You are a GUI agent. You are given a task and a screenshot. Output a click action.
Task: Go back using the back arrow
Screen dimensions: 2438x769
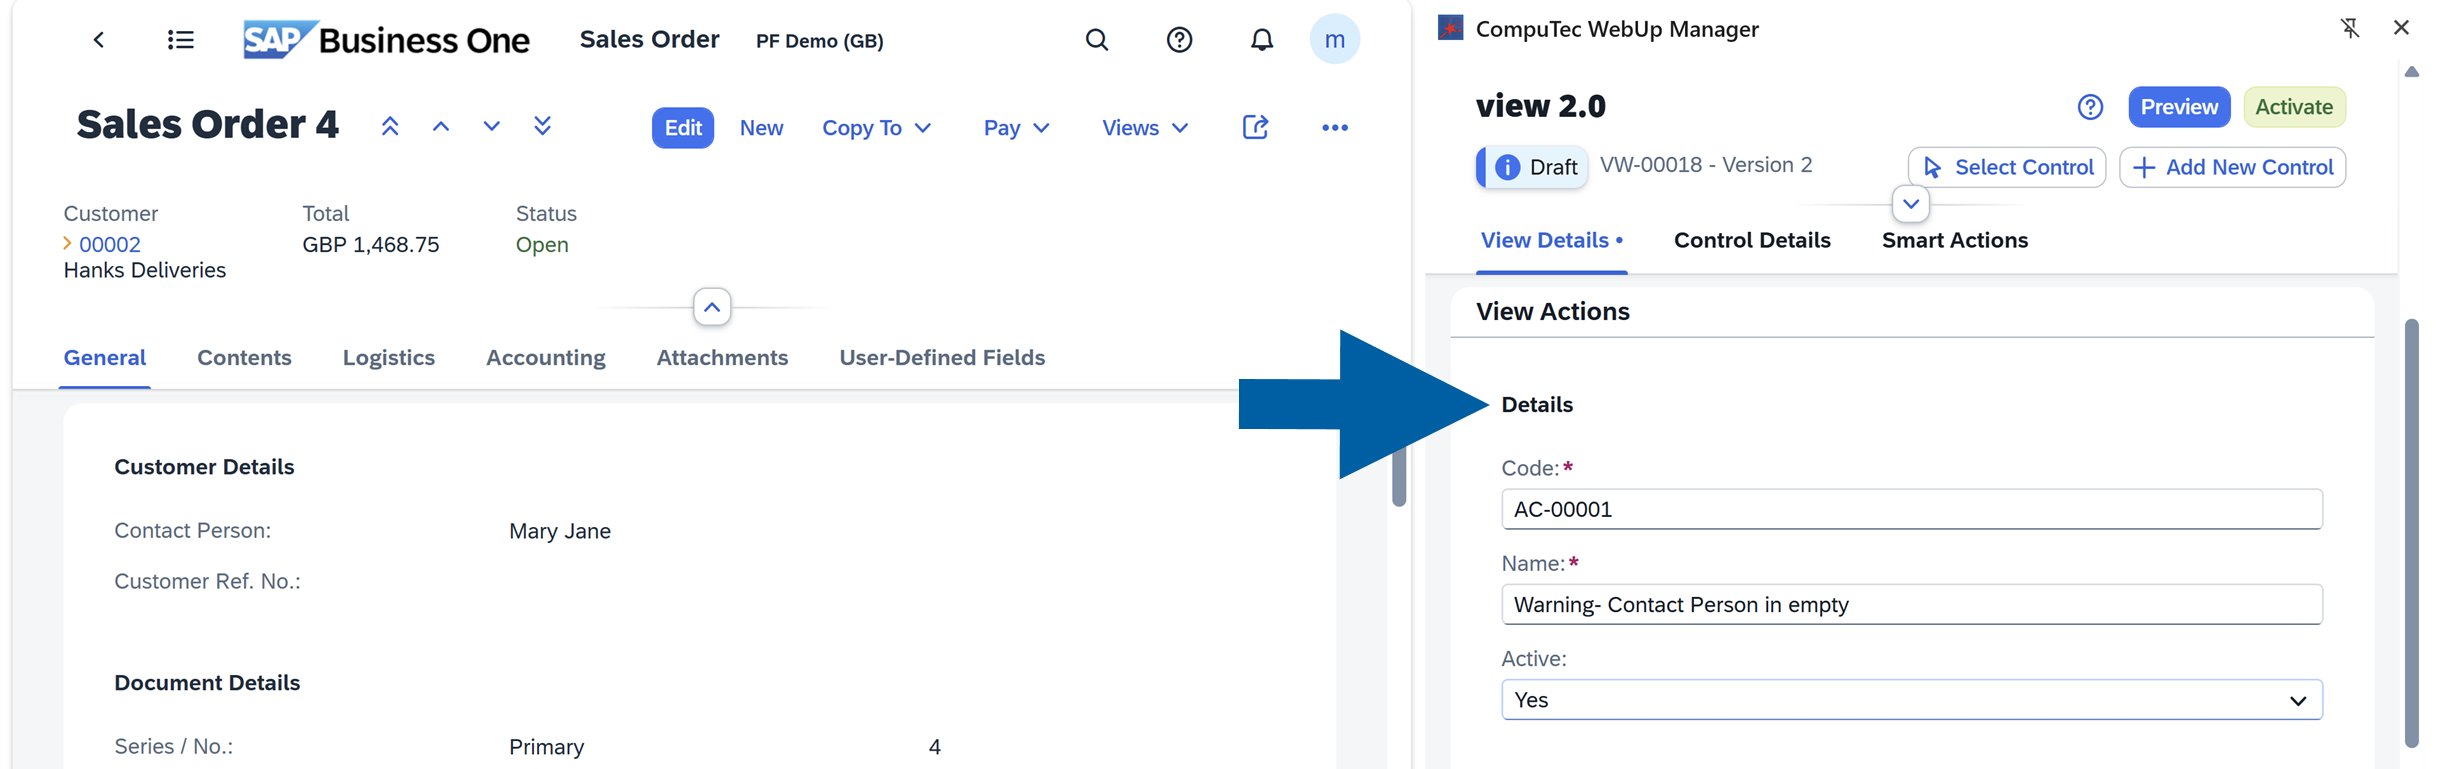98,40
